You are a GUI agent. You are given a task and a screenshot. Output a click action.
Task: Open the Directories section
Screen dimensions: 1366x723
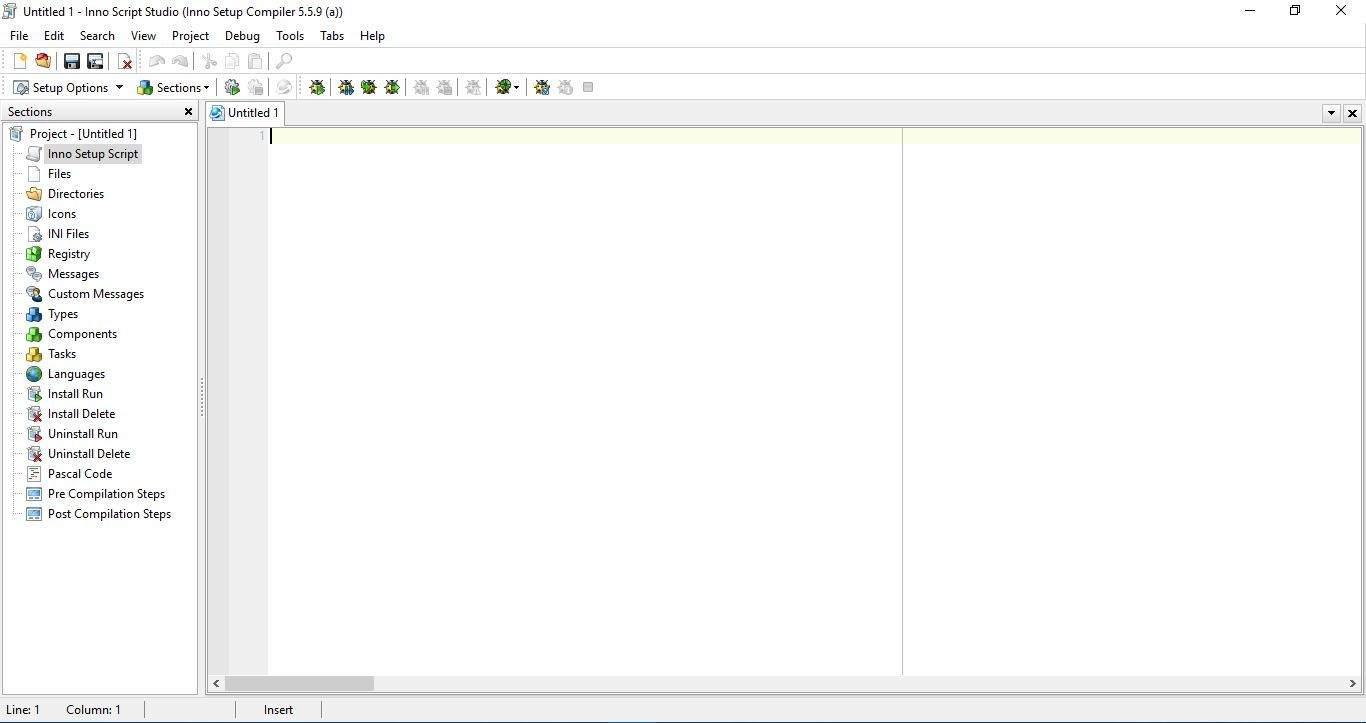pyautogui.click(x=76, y=193)
